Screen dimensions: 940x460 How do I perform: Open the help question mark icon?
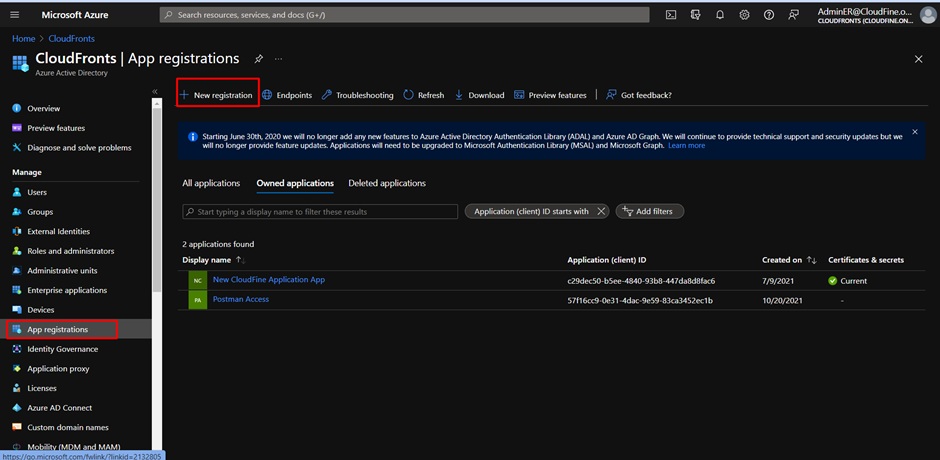769,15
